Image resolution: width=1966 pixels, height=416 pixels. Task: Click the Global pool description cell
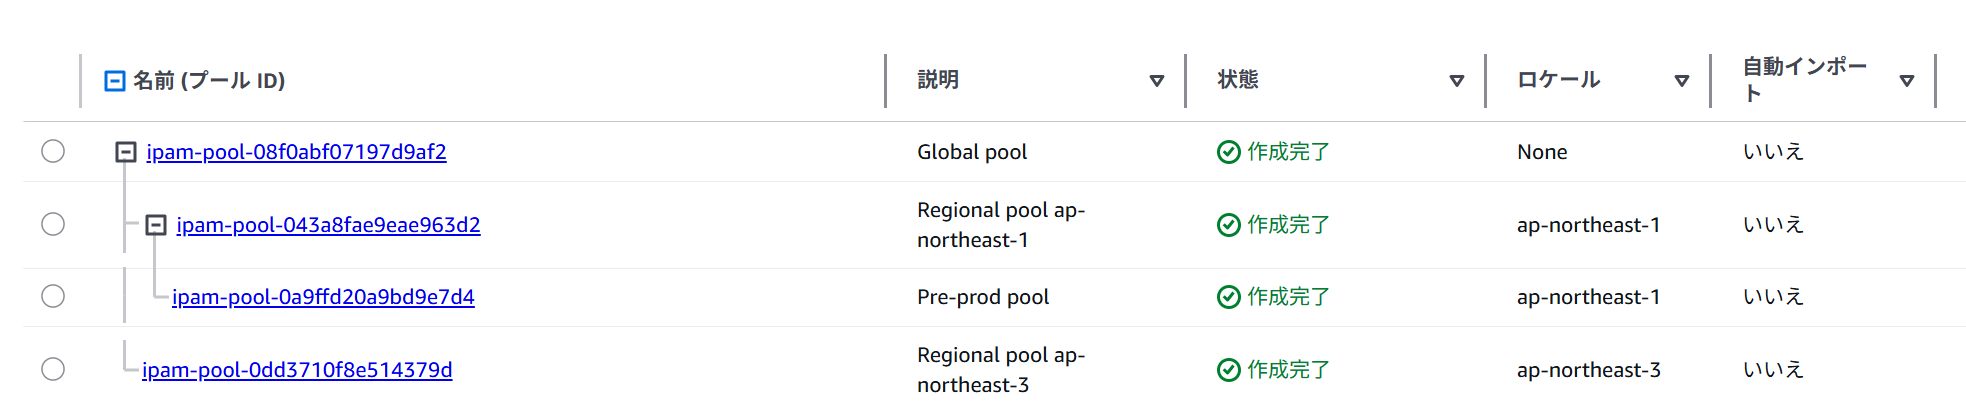coord(972,152)
